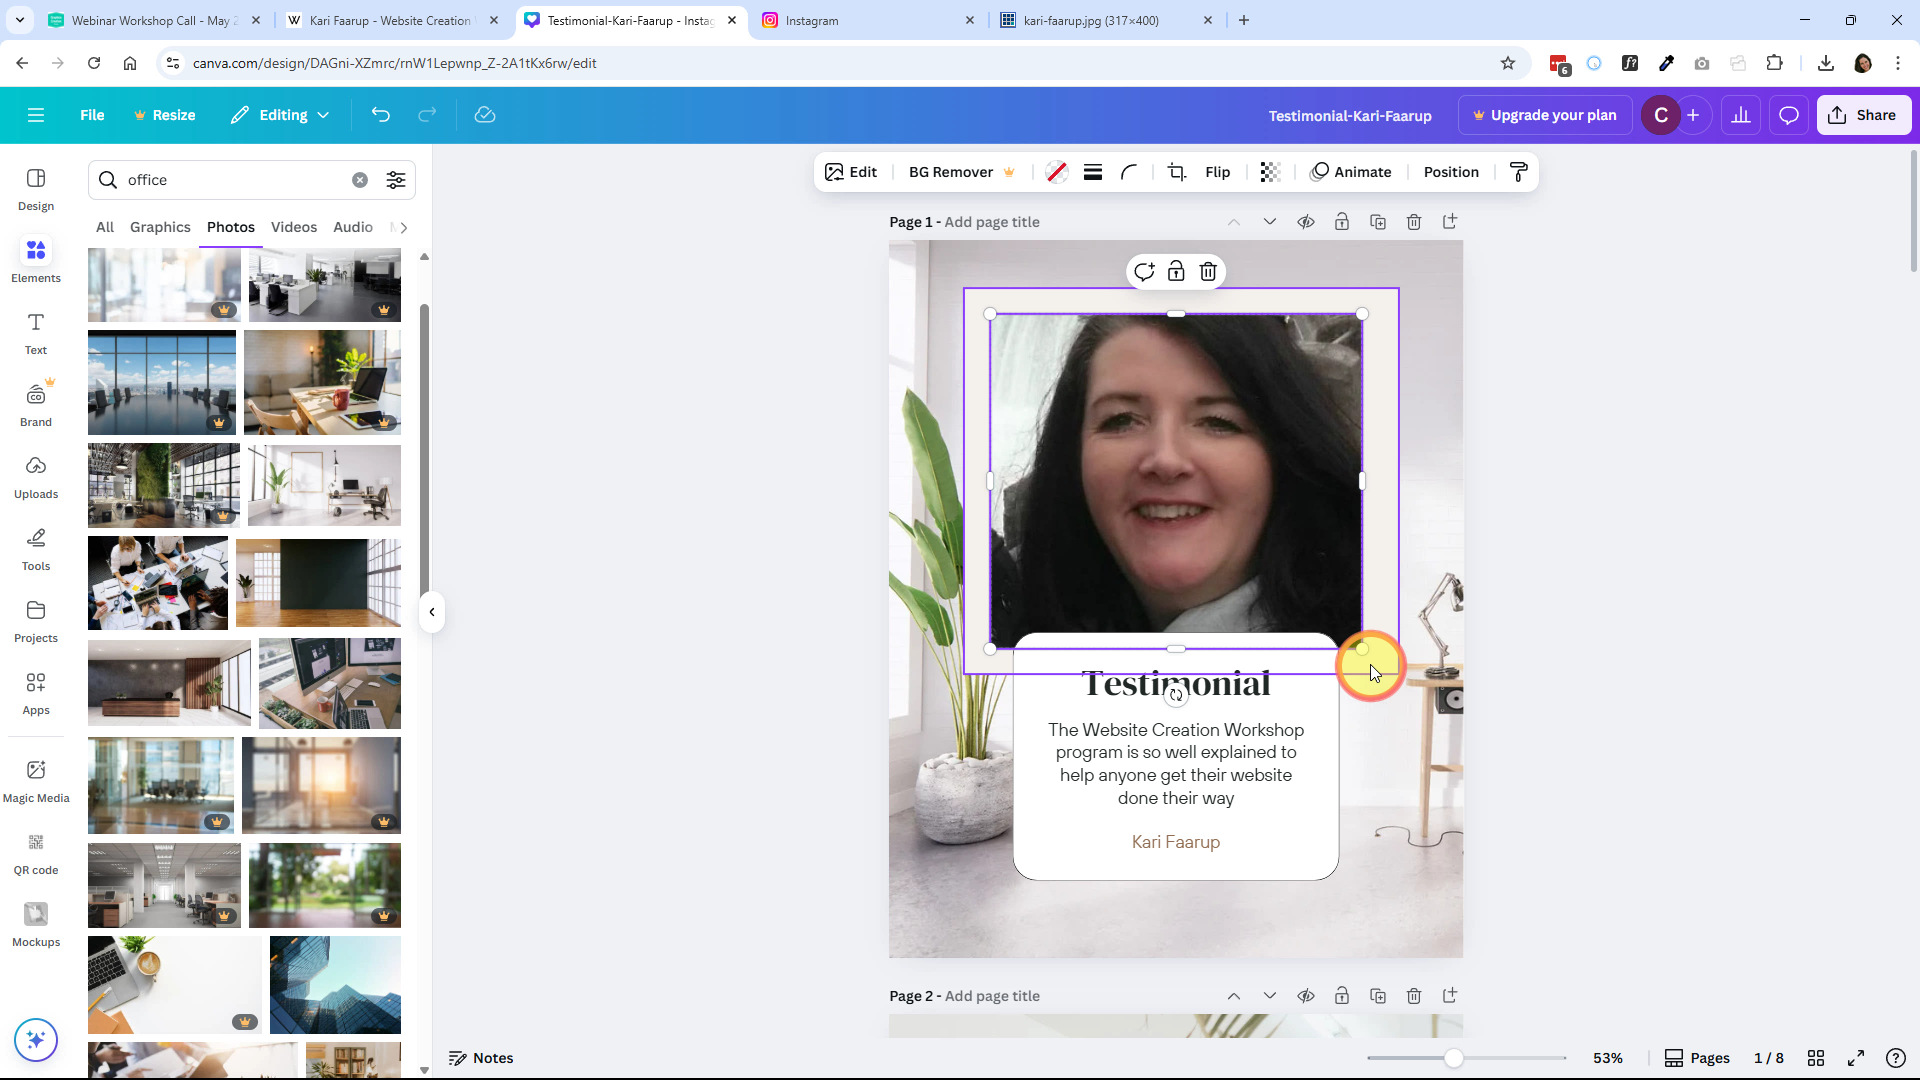This screenshot has width=1920, height=1080.
Task: Launch the Canva AI assistant sparkle button
Action: pos(36,1040)
